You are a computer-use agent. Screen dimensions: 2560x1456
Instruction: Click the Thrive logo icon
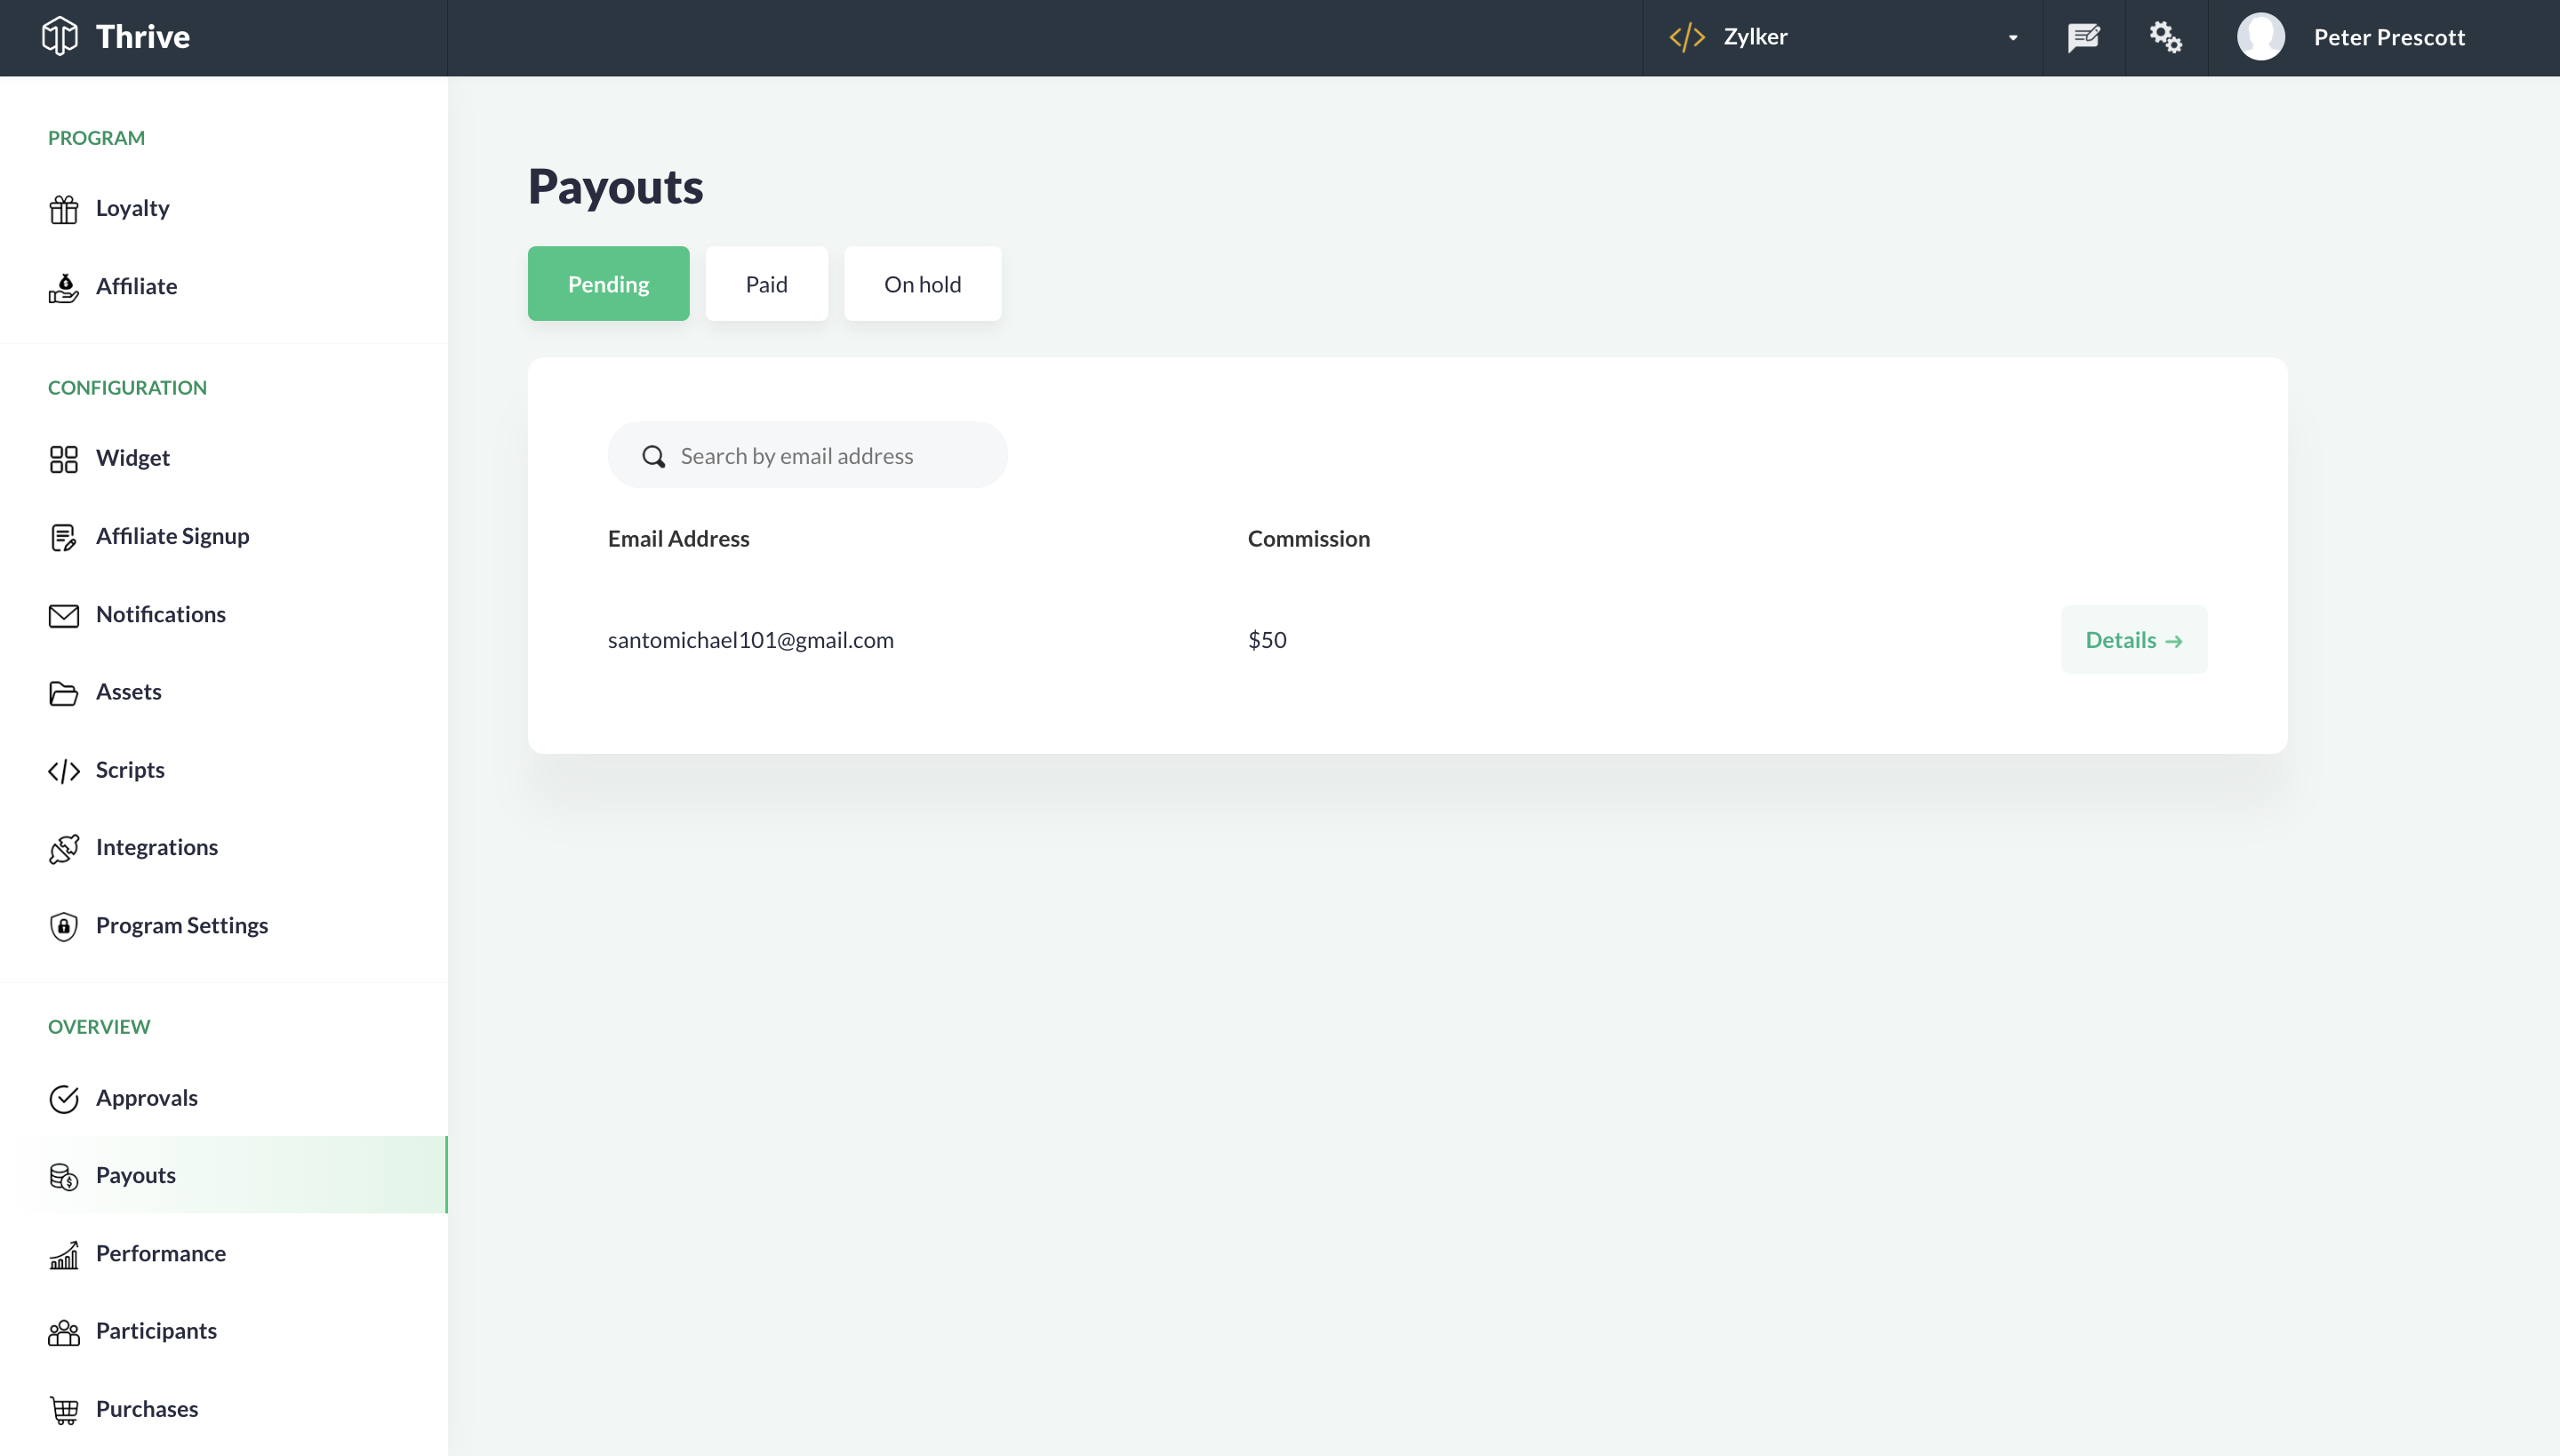[x=60, y=37]
